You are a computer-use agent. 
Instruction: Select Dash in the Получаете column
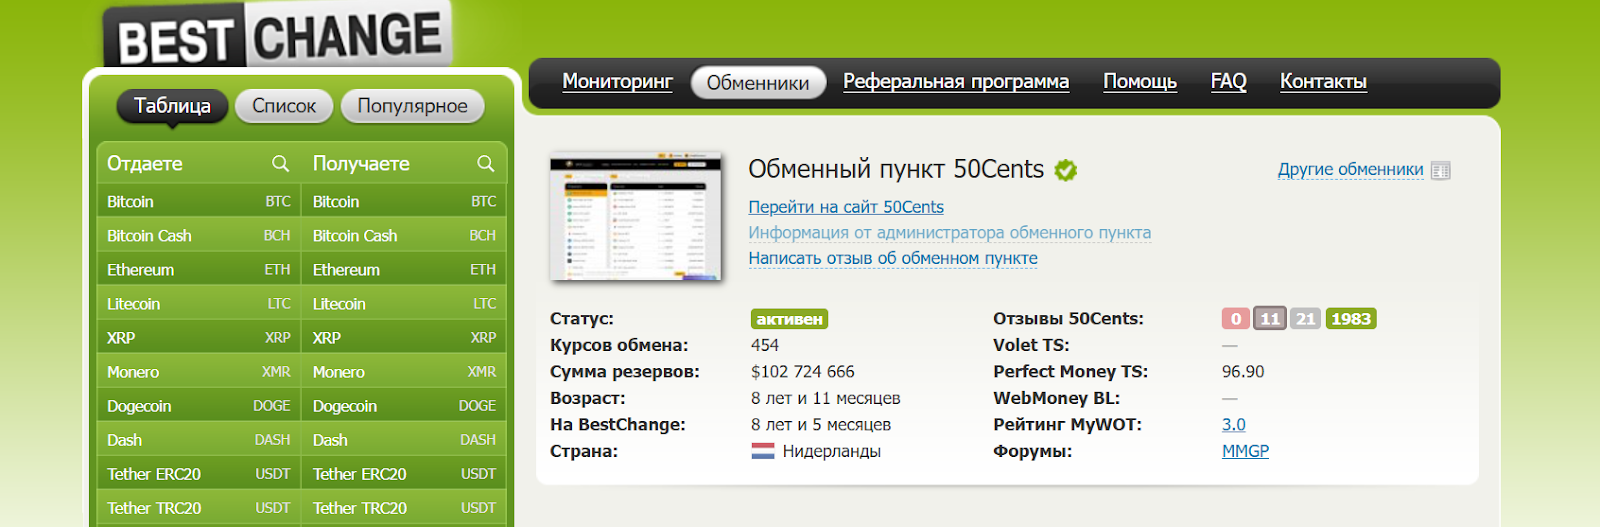coord(404,440)
